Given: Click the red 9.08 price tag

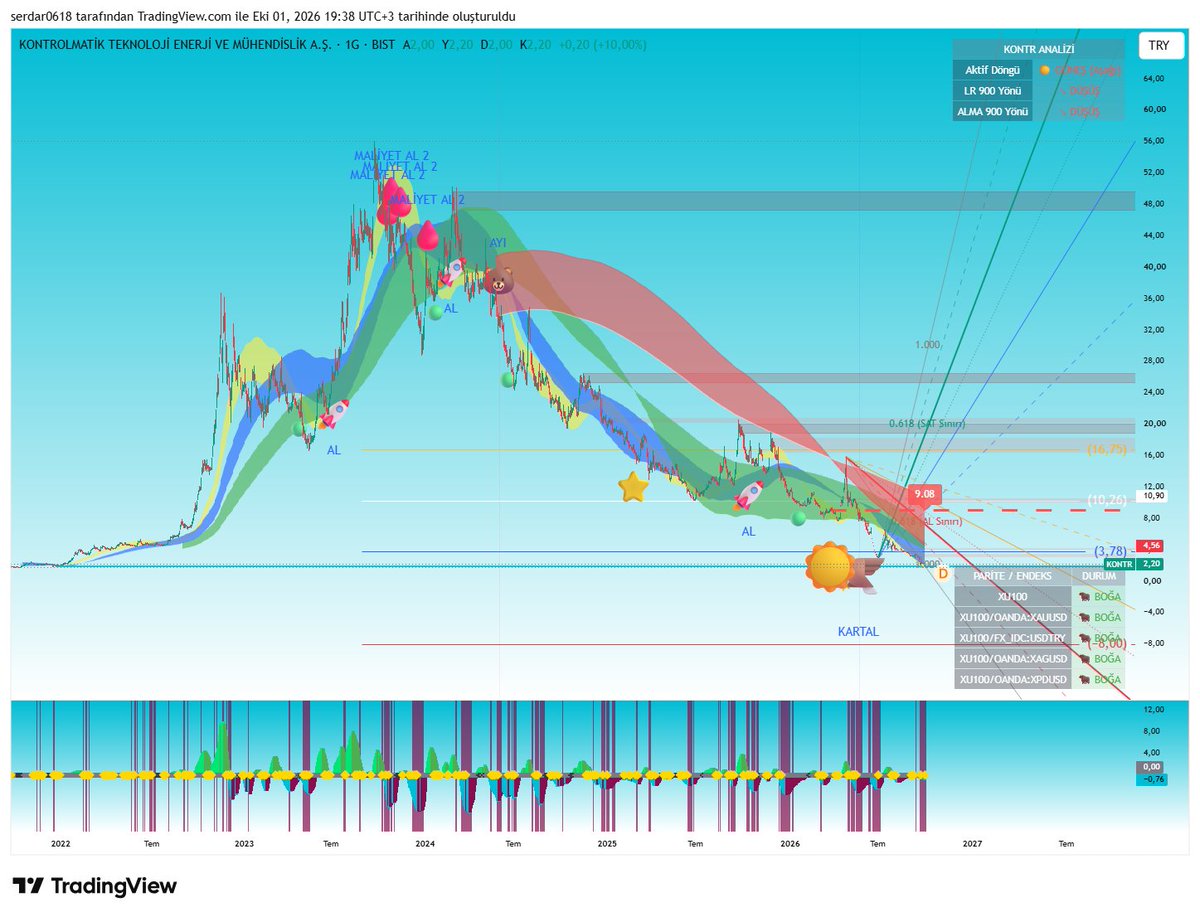Looking at the screenshot, I should point(924,493).
